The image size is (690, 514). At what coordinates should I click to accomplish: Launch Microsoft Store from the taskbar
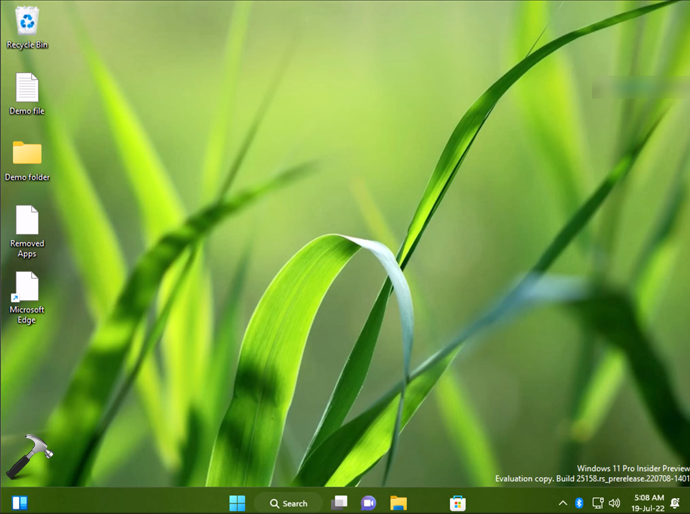pos(457,503)
